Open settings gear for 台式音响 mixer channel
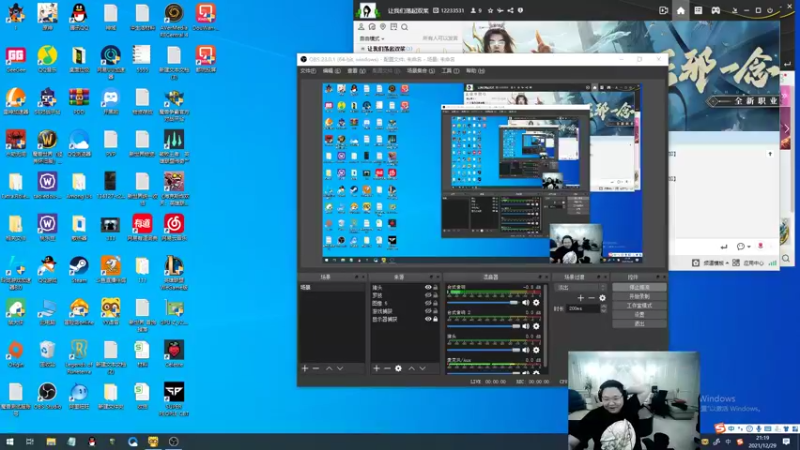800x450 pixels. click(536, 303)
